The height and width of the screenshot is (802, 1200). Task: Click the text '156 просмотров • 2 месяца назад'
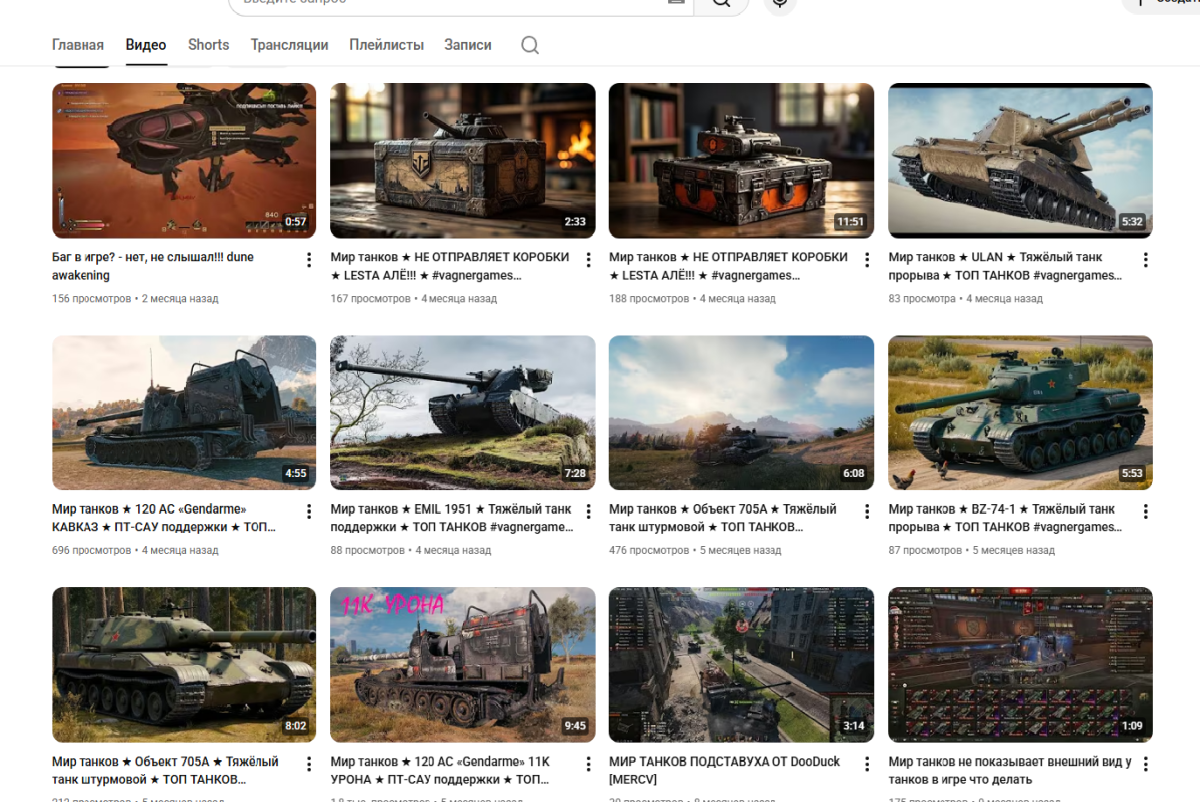[x=135, y=298]
